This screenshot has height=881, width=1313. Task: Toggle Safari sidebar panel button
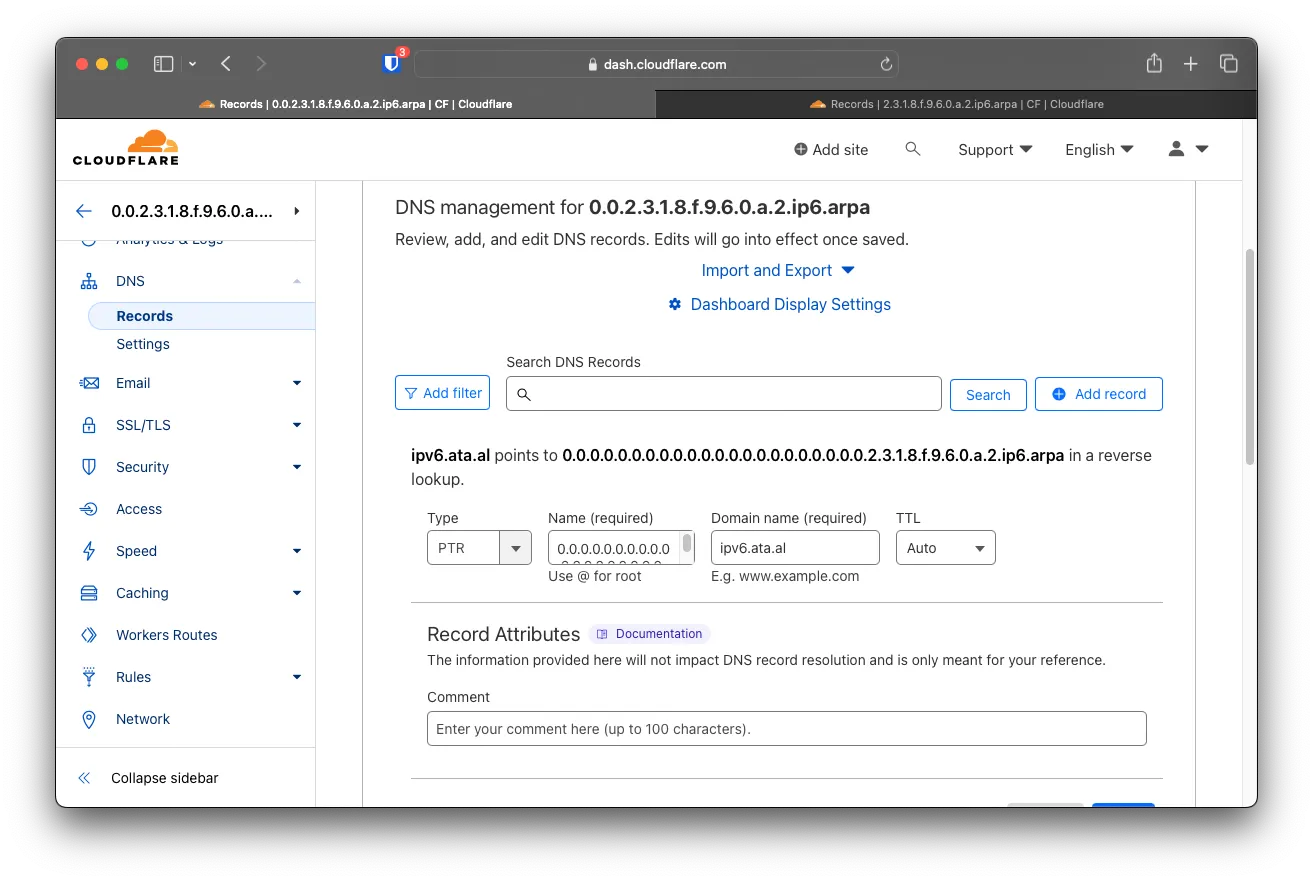click(164, 64)
